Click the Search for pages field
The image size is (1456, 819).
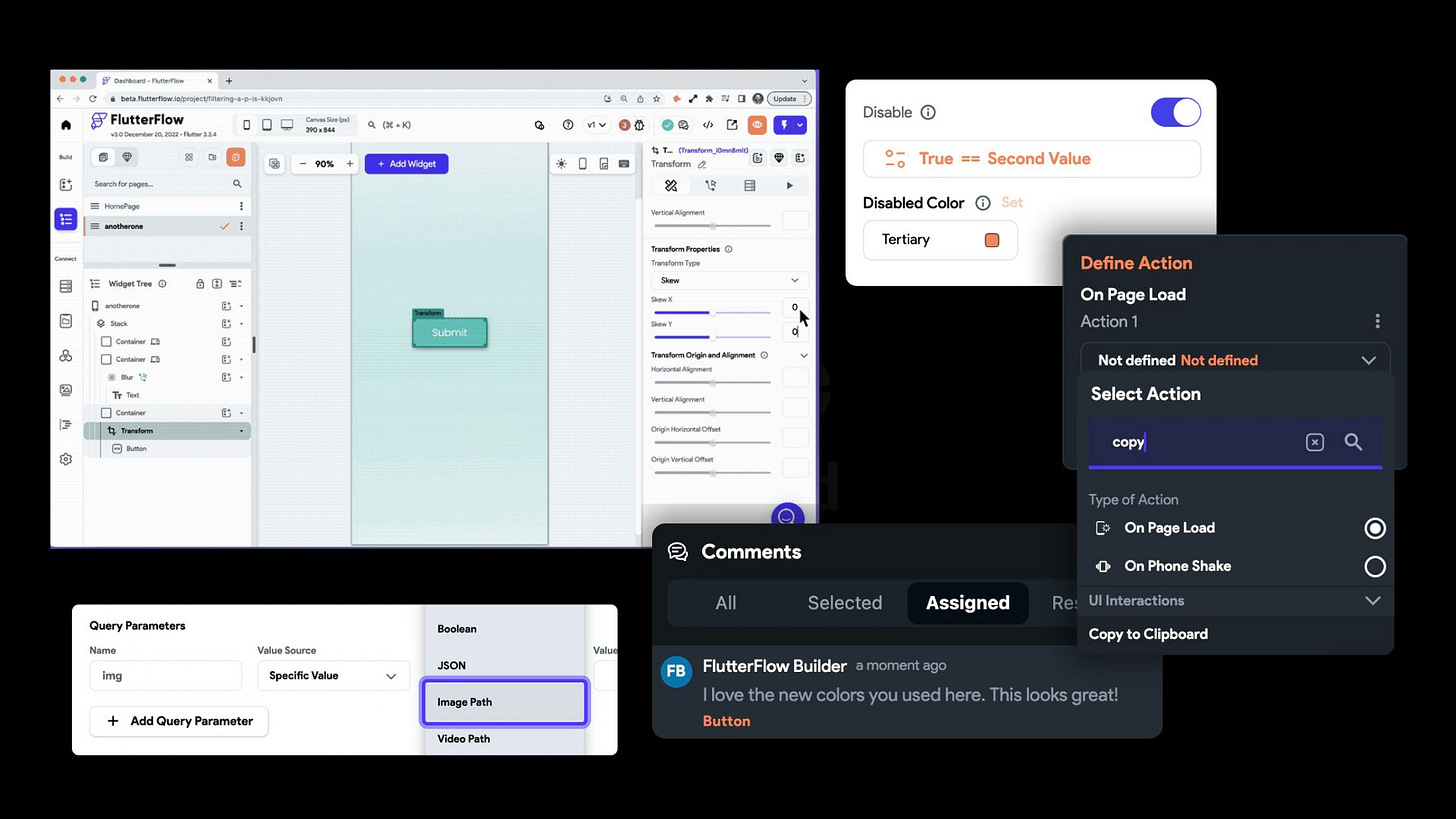click(x=167, y=184)
